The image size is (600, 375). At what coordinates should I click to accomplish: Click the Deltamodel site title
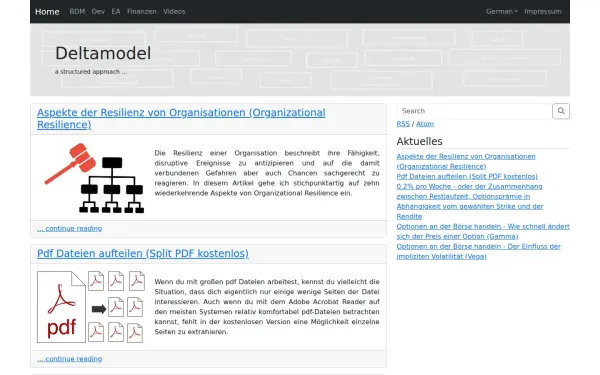coord(103,53)
